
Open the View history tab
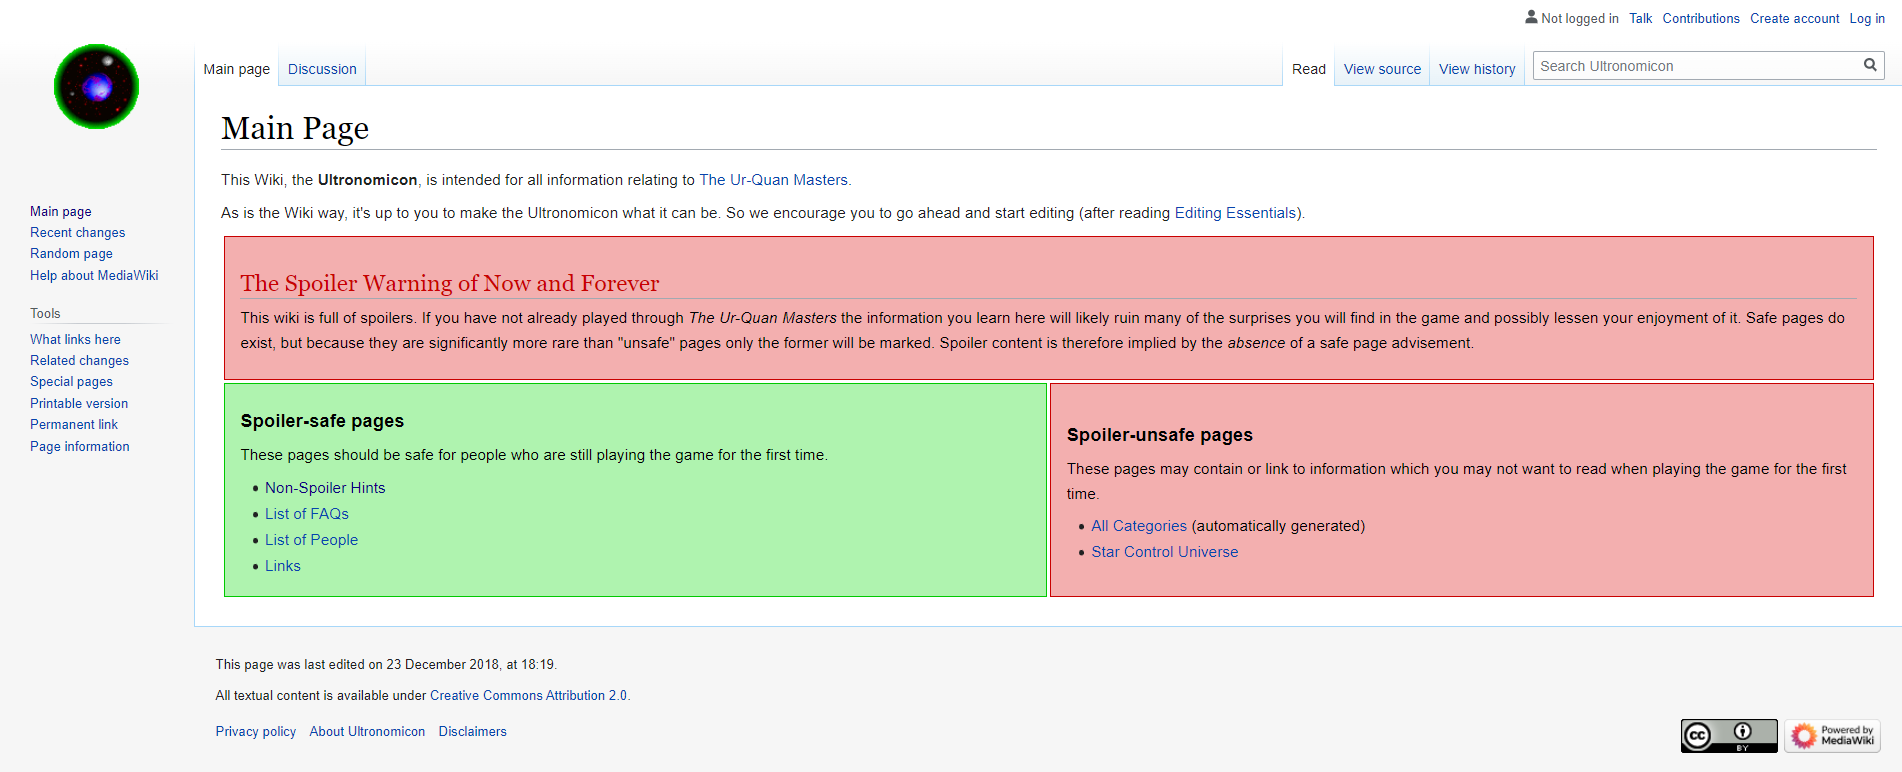coord(1477,69)
